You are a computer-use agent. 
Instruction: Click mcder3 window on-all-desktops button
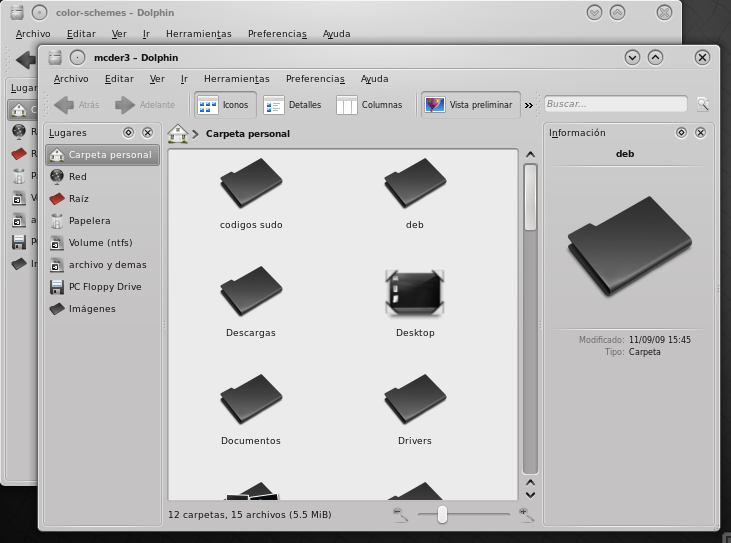click(77, 58)
